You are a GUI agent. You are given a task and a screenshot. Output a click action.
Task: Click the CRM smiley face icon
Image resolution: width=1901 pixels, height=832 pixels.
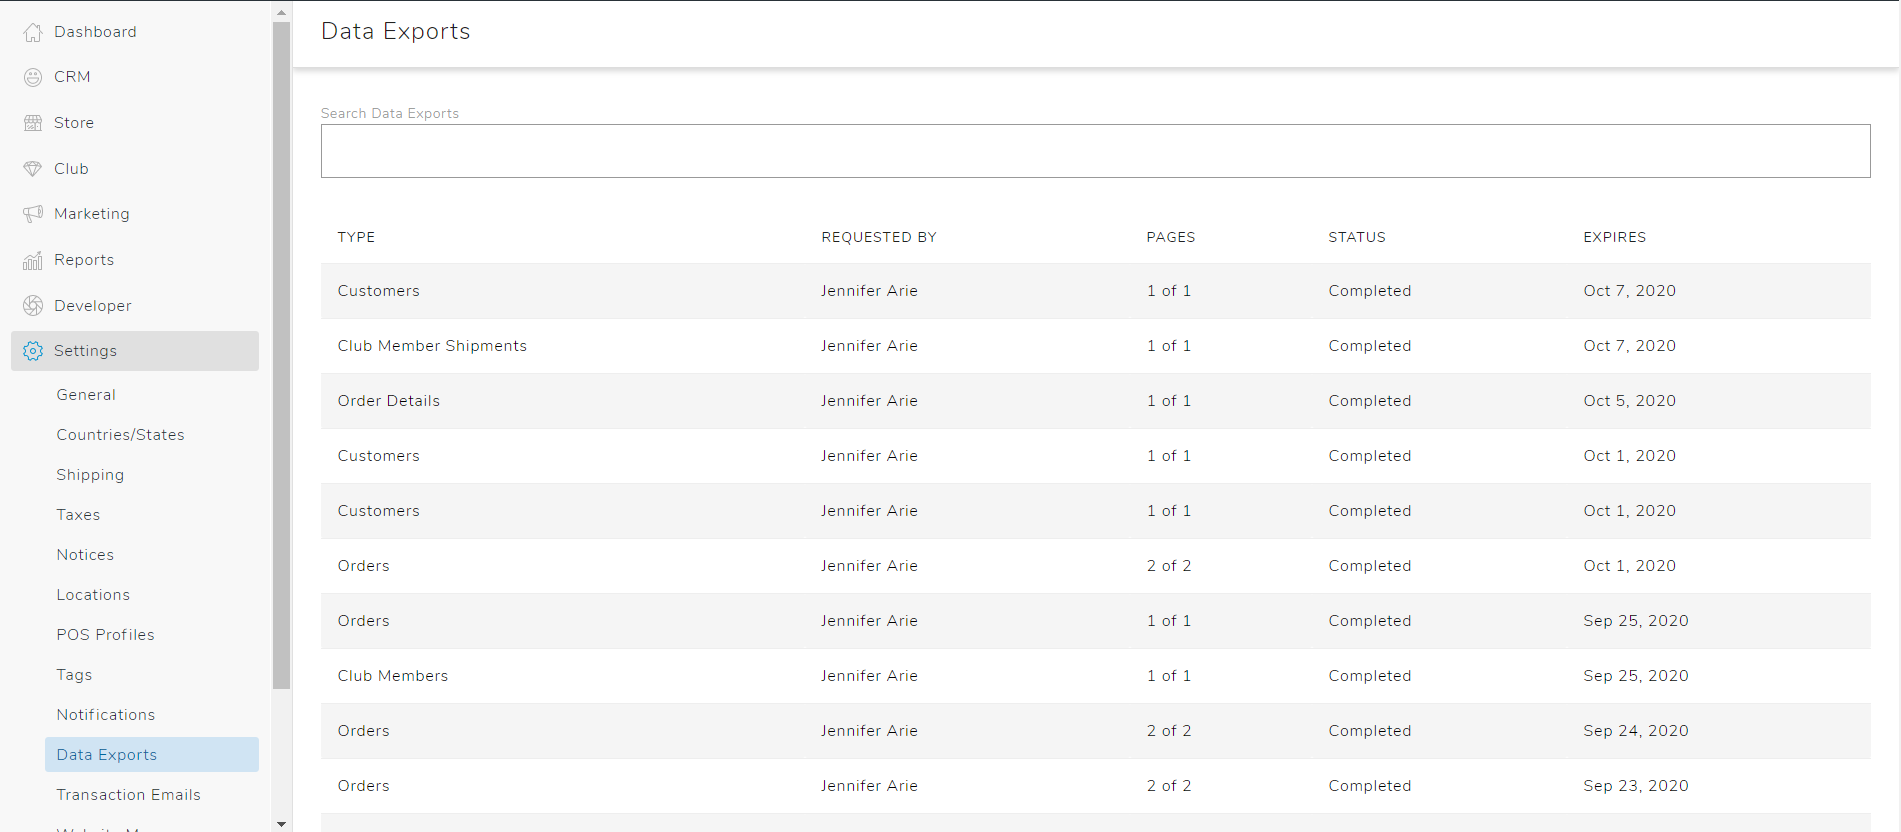pyautogui.click(x=33, y=77)
